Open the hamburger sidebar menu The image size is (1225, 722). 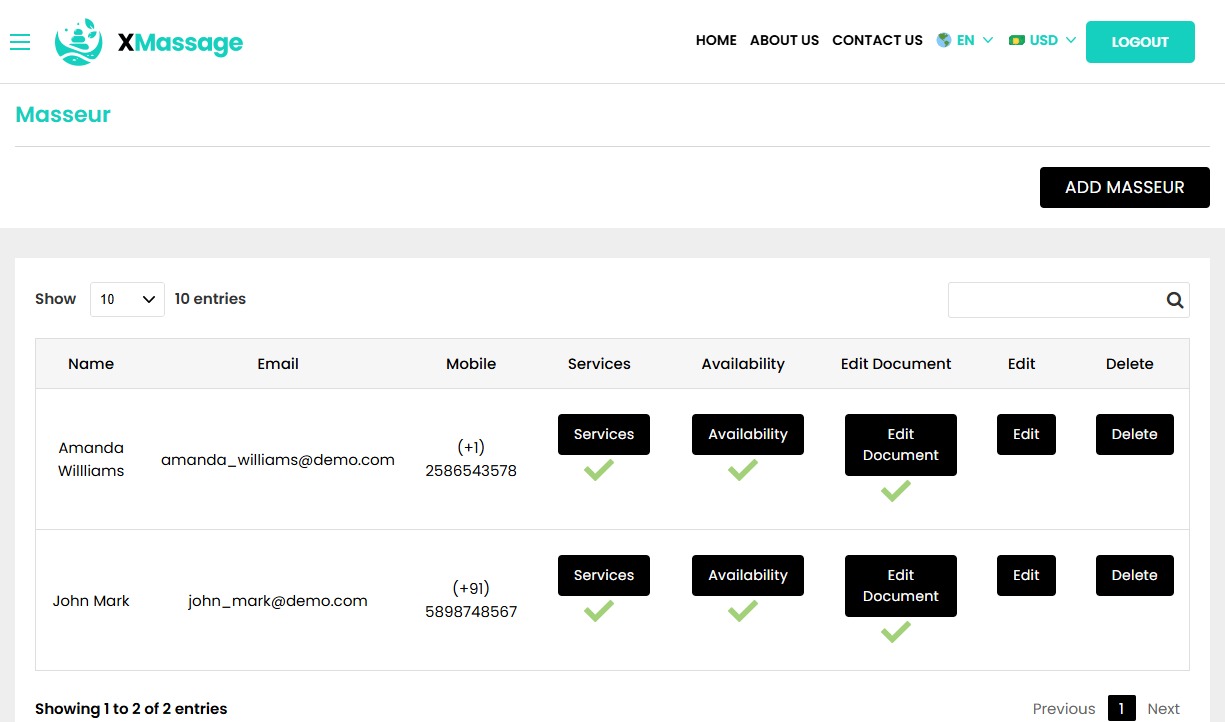(20, 42)
